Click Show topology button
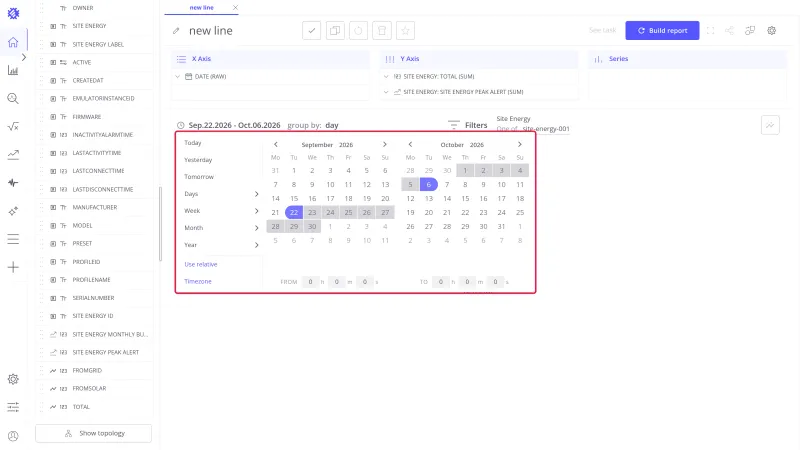Image resolution: width=800 pixels, height=450 pixels. pos(93,433)
